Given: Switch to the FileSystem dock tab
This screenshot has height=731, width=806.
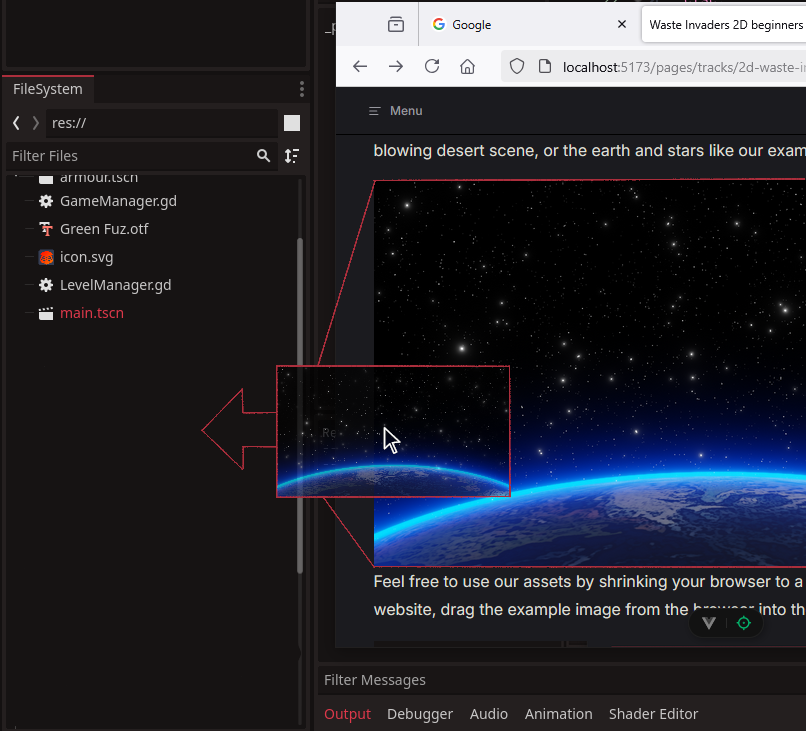Looking at the screenshot, I should coord(48,89).
